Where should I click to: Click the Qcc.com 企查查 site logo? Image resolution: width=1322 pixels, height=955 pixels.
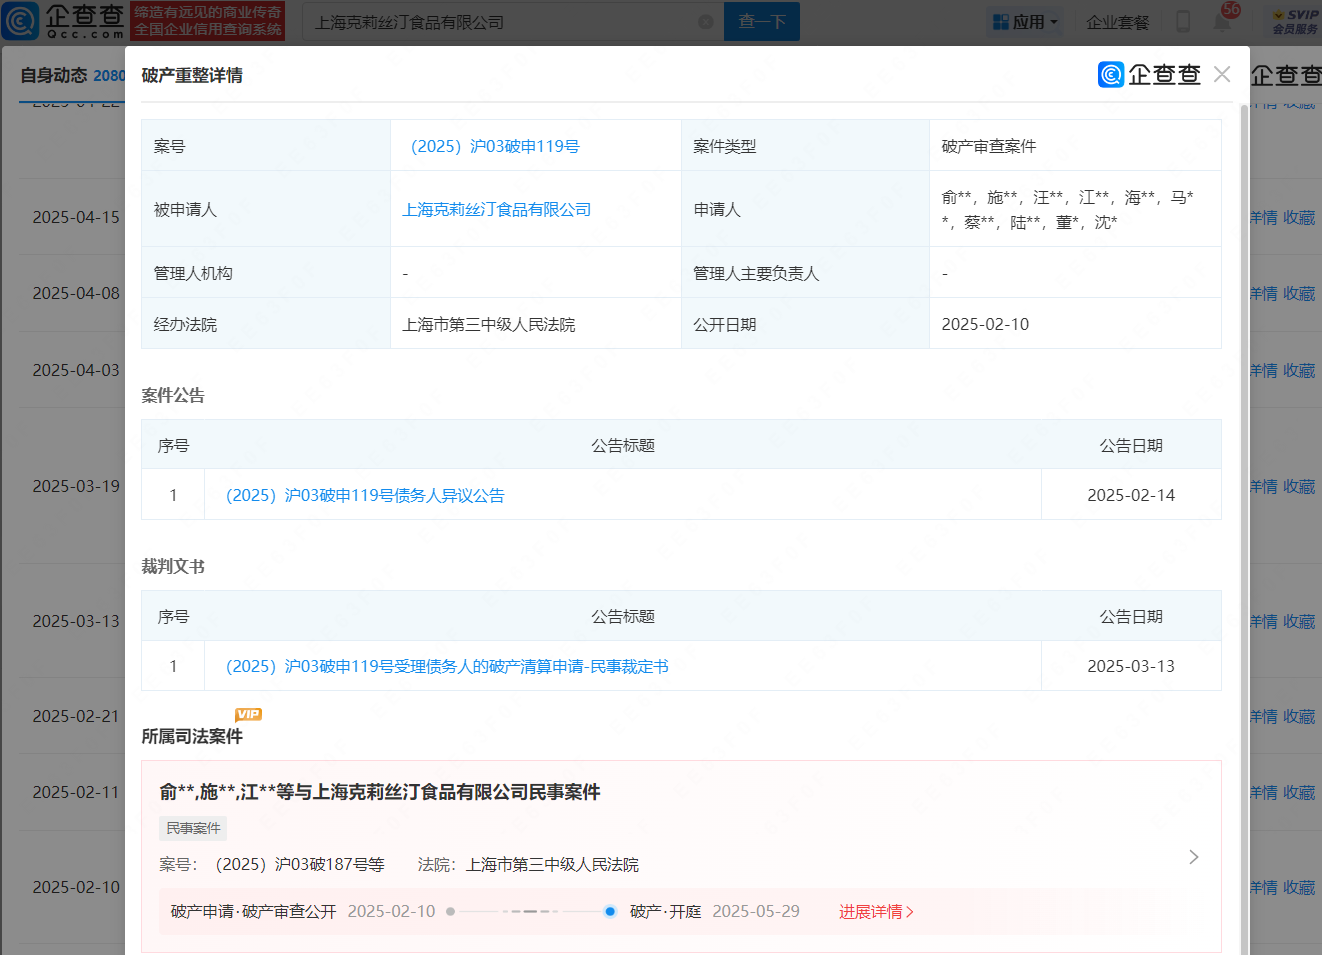[x=65, y=21]
